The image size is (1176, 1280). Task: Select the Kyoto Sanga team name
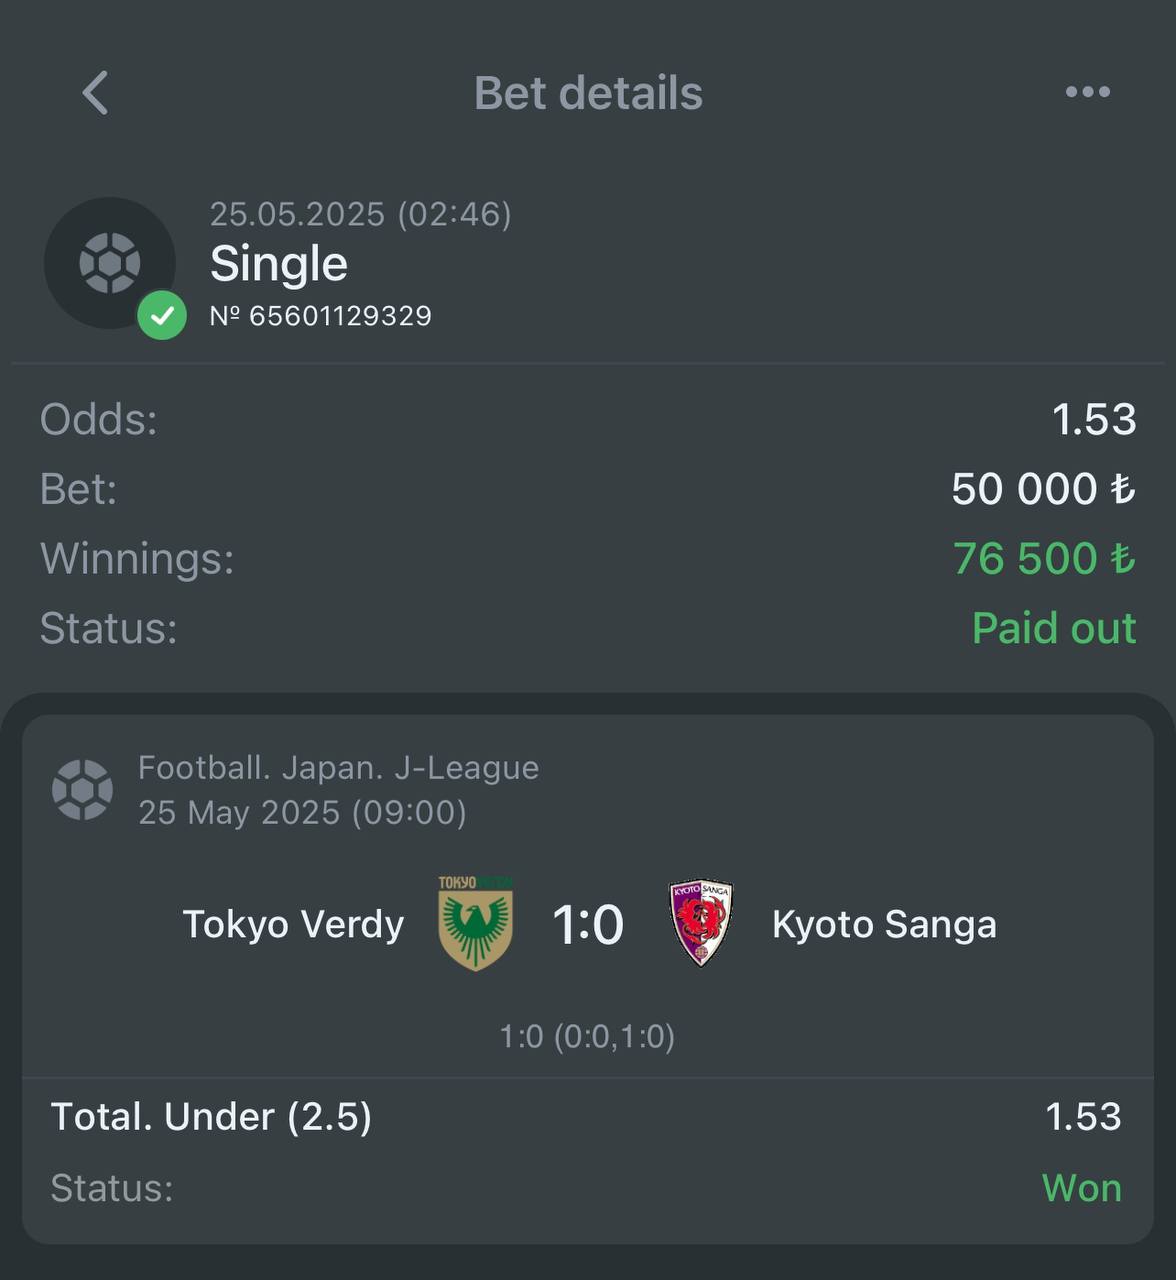(884, 924)
